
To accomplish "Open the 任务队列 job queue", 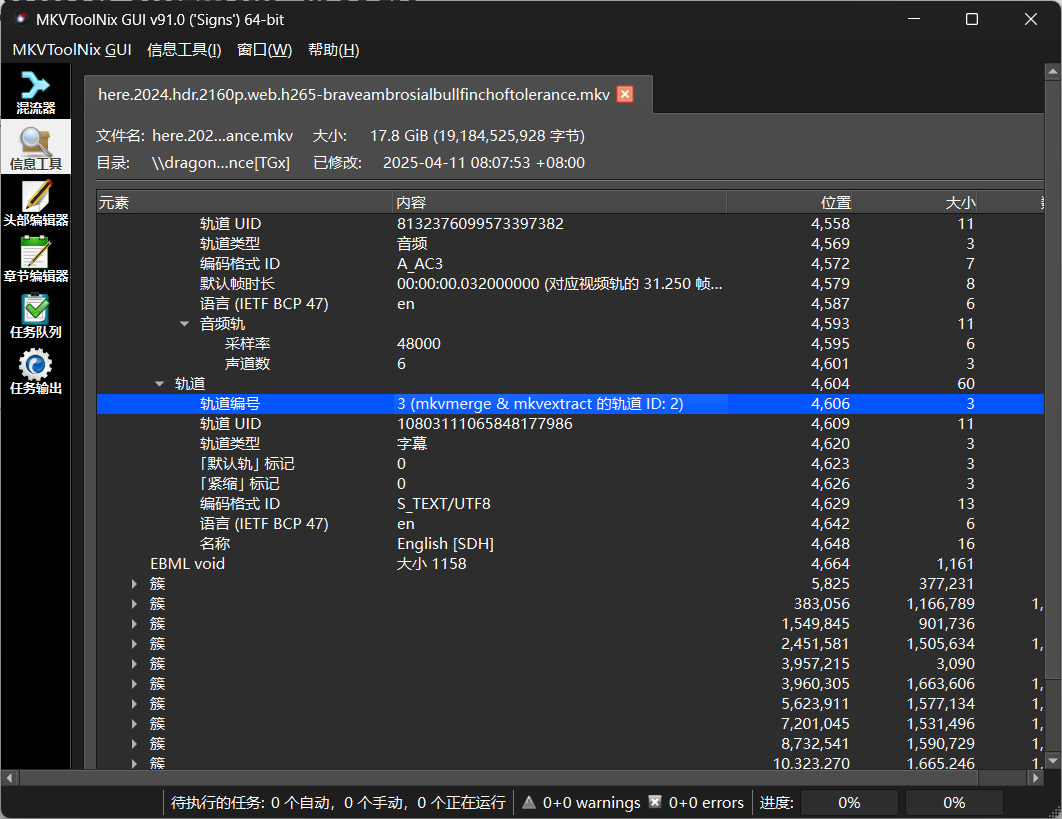I will [x=35, y=316].
